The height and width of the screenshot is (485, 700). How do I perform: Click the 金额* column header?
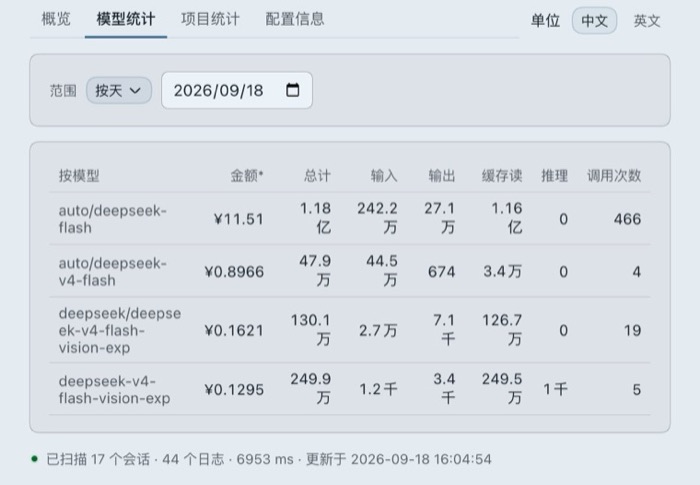(x=247, y=176)
